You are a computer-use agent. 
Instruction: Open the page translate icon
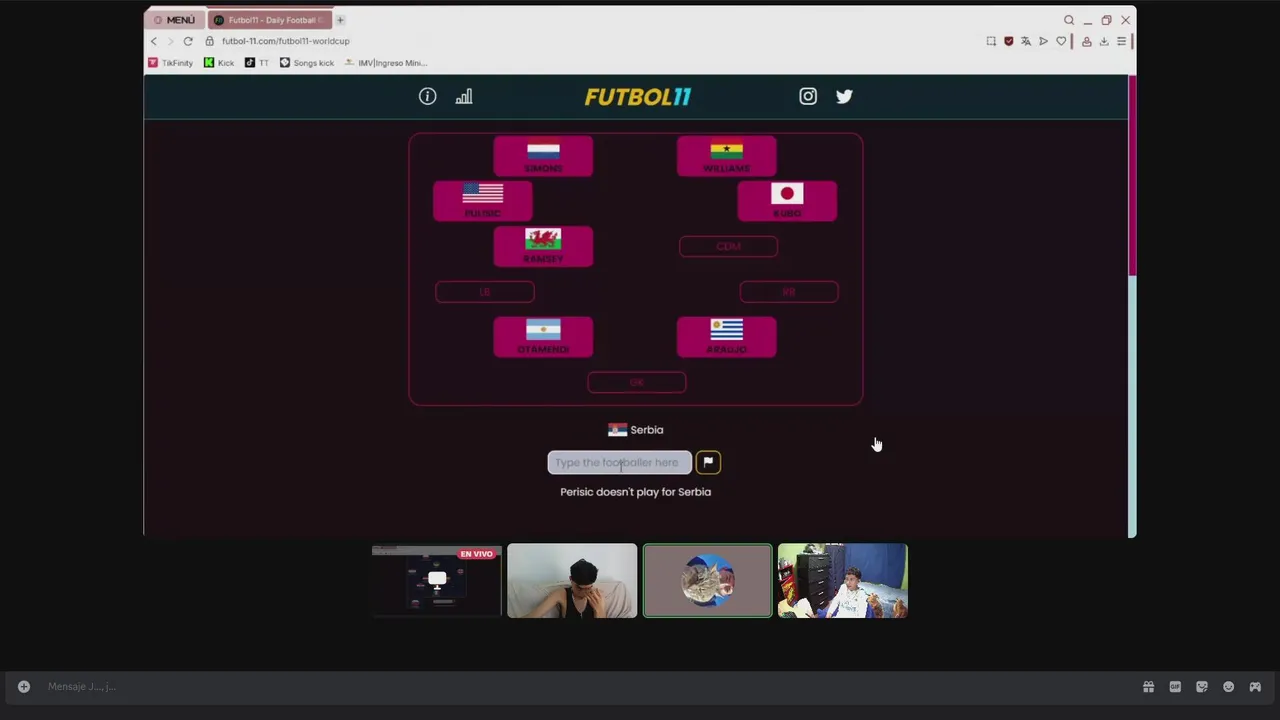1026,41
